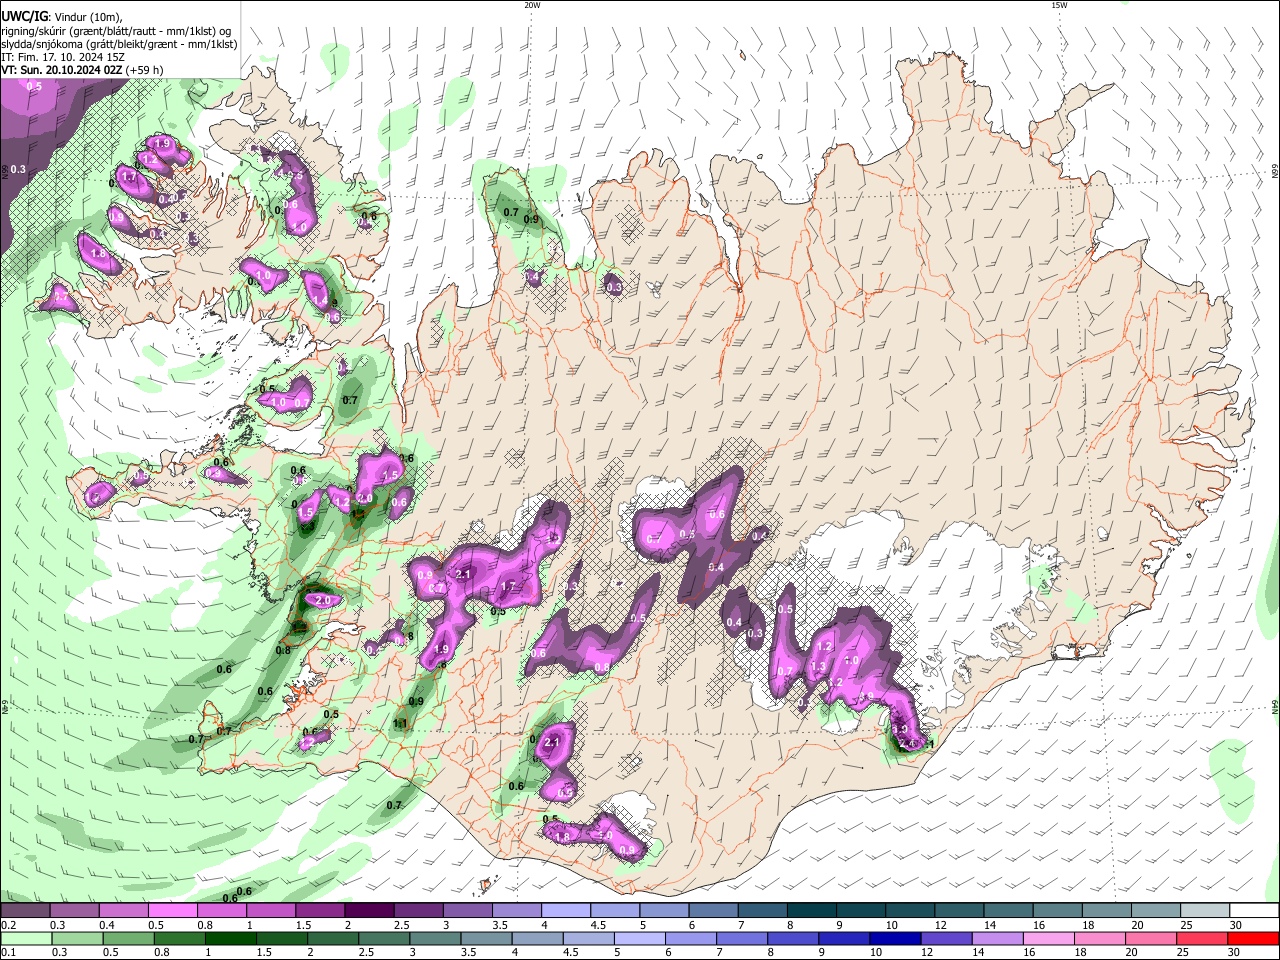
Task: Click lower legend swatch labeled 4.5
Action: tap(588, 939)
